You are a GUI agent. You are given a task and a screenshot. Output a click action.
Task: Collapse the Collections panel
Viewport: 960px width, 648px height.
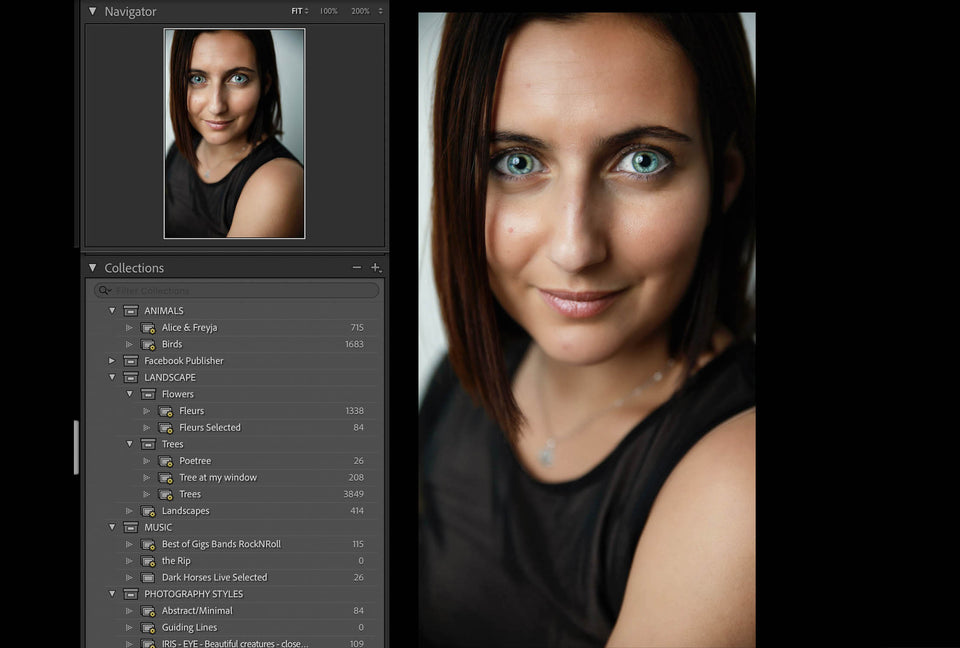(93, 268)
